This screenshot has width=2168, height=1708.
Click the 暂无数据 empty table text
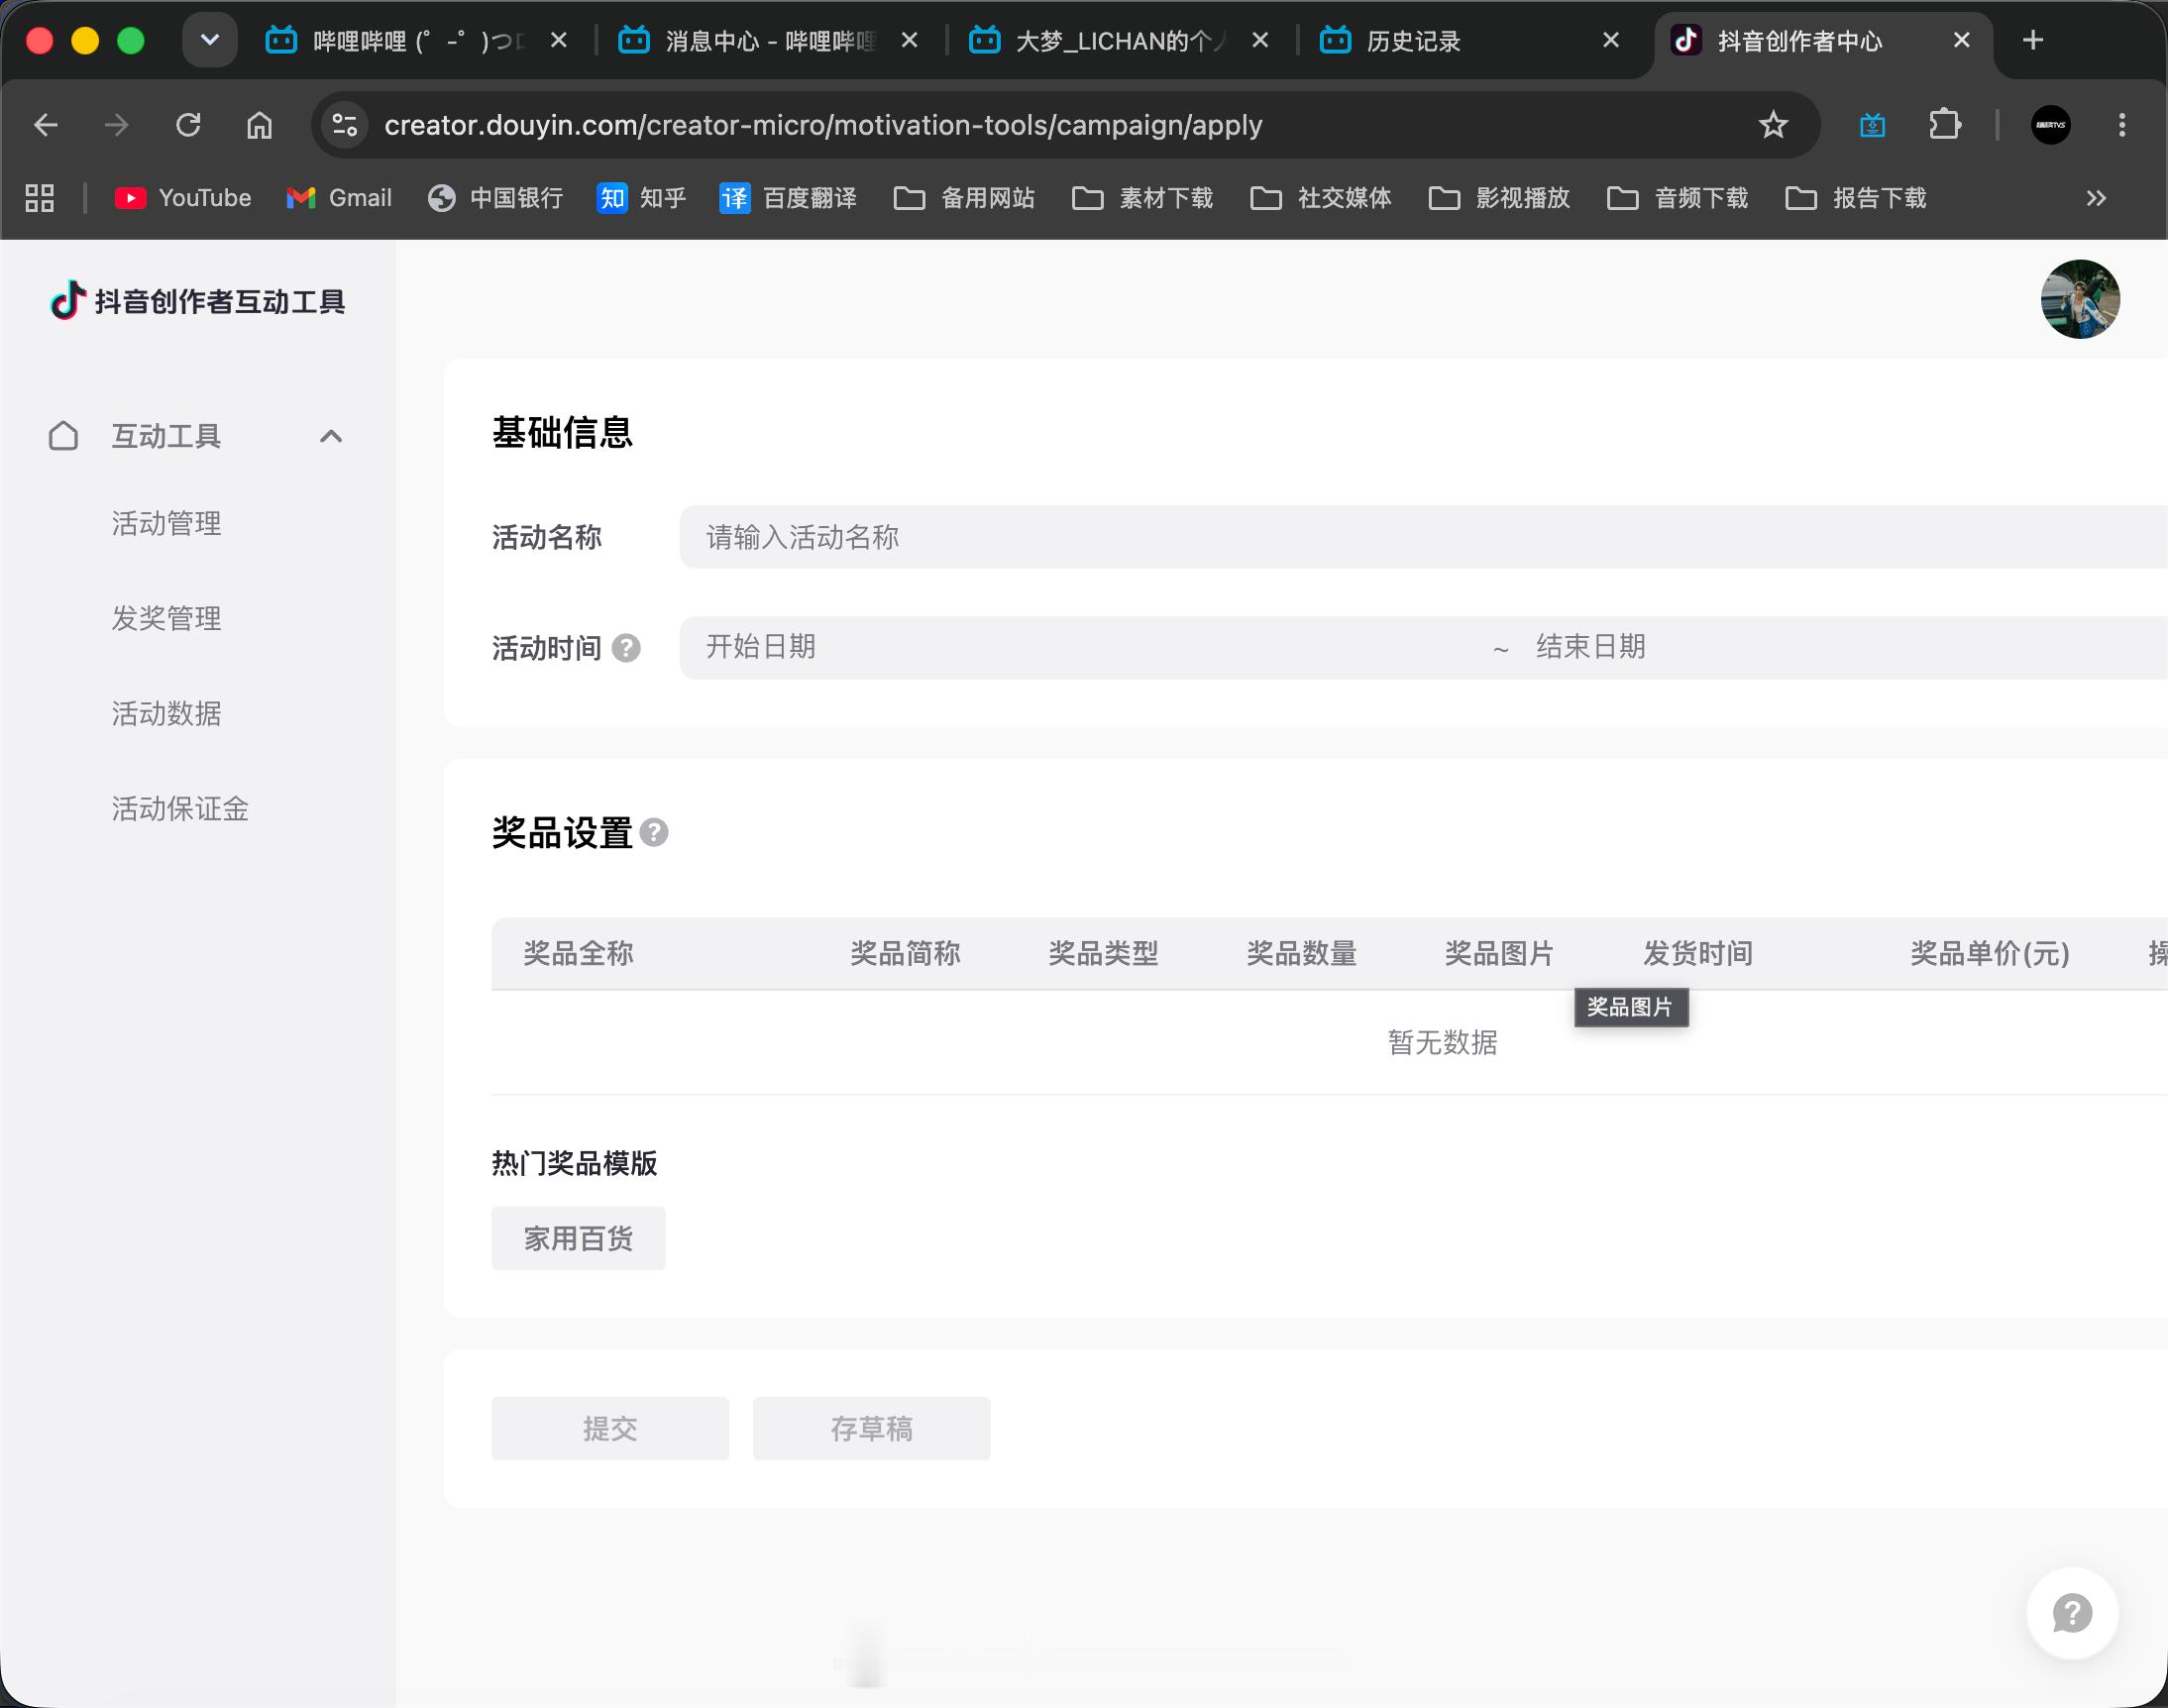coord(1442,1043)
